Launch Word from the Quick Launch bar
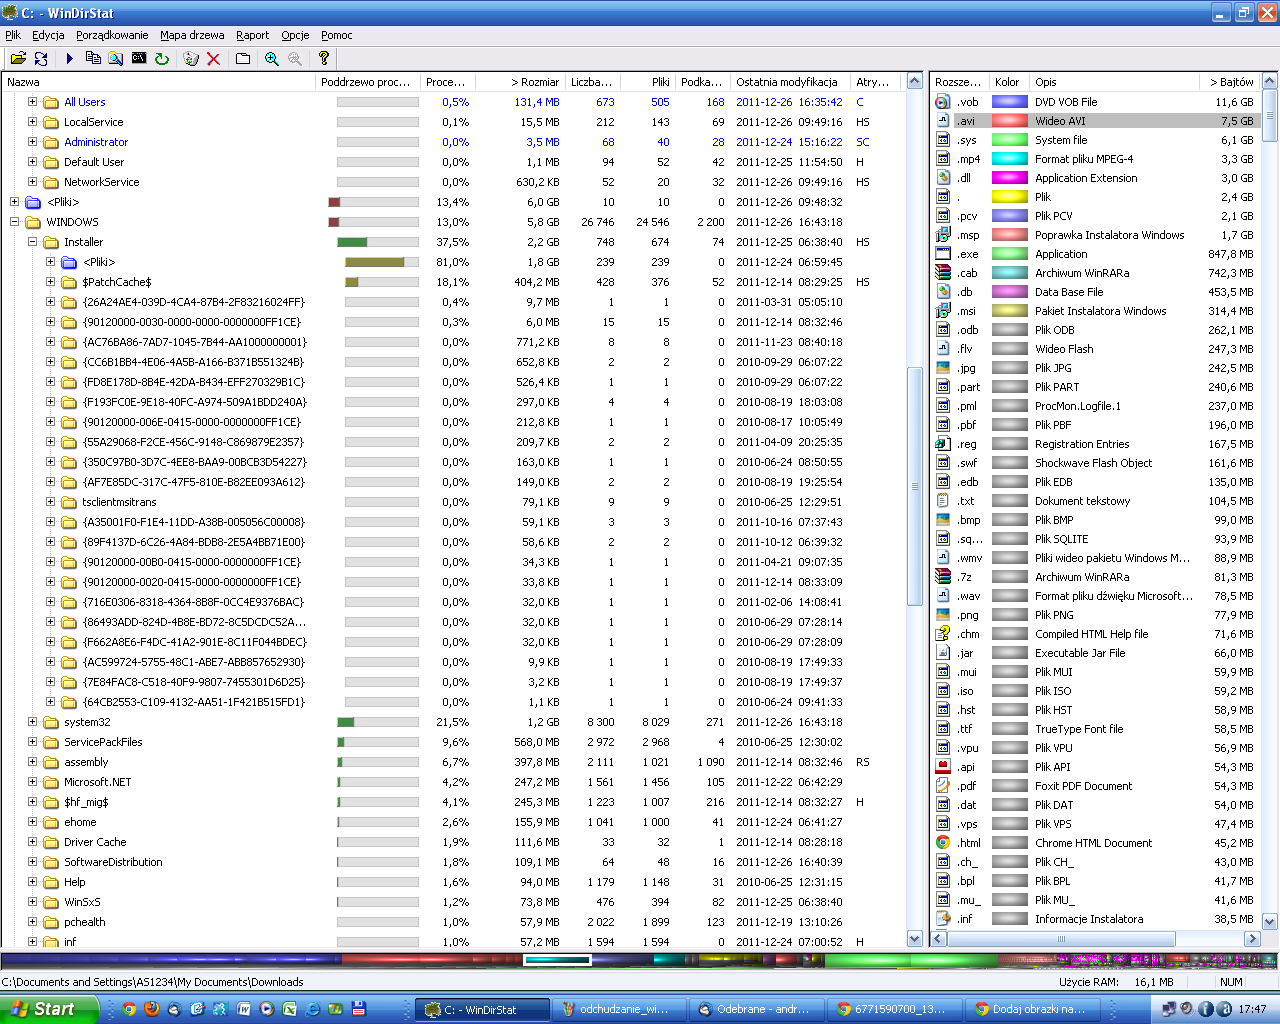 (x=244, y=1010)
